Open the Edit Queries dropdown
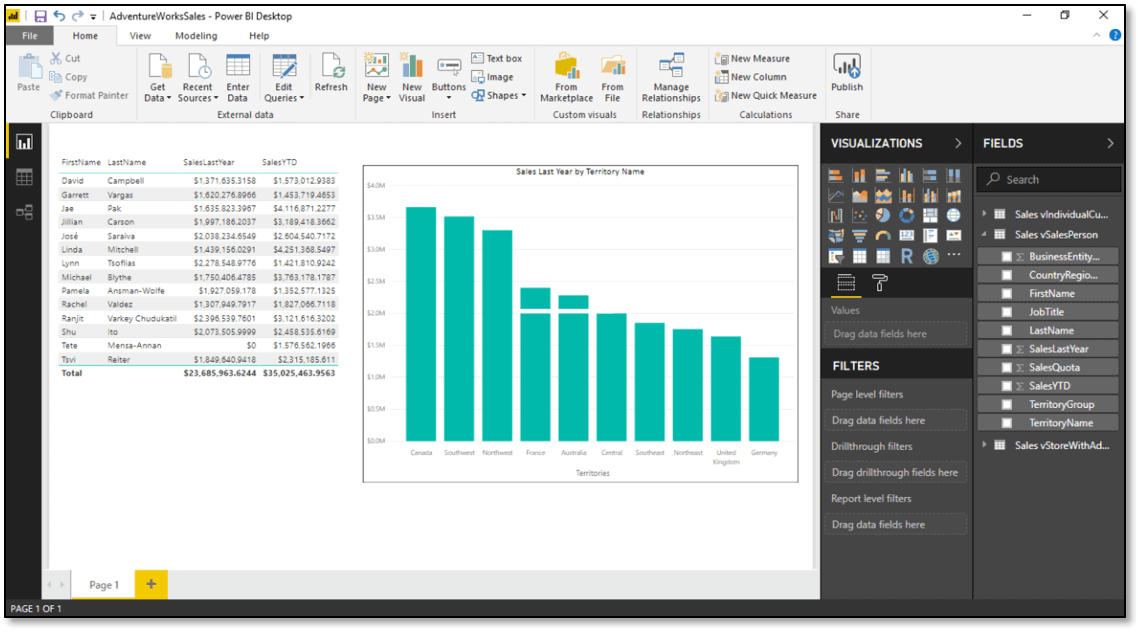1138x632 pixels. [284, 78]
